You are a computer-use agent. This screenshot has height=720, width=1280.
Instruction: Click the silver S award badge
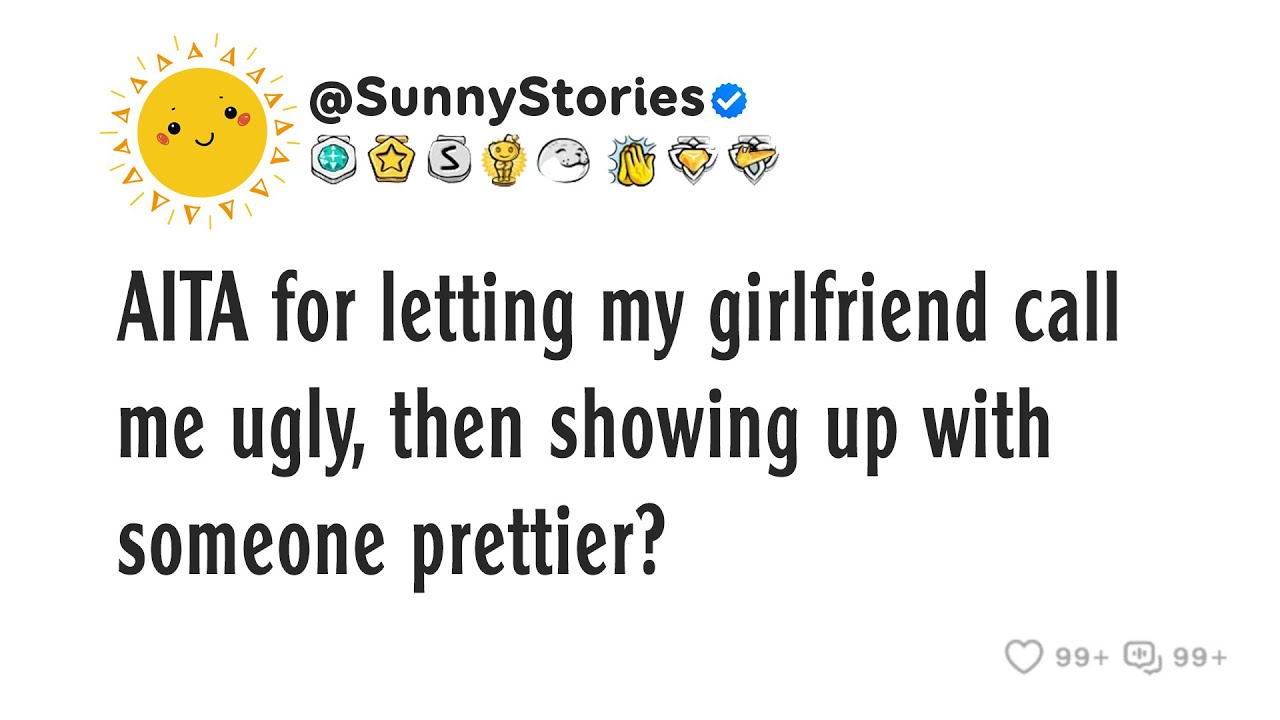[x=446, y=160]
